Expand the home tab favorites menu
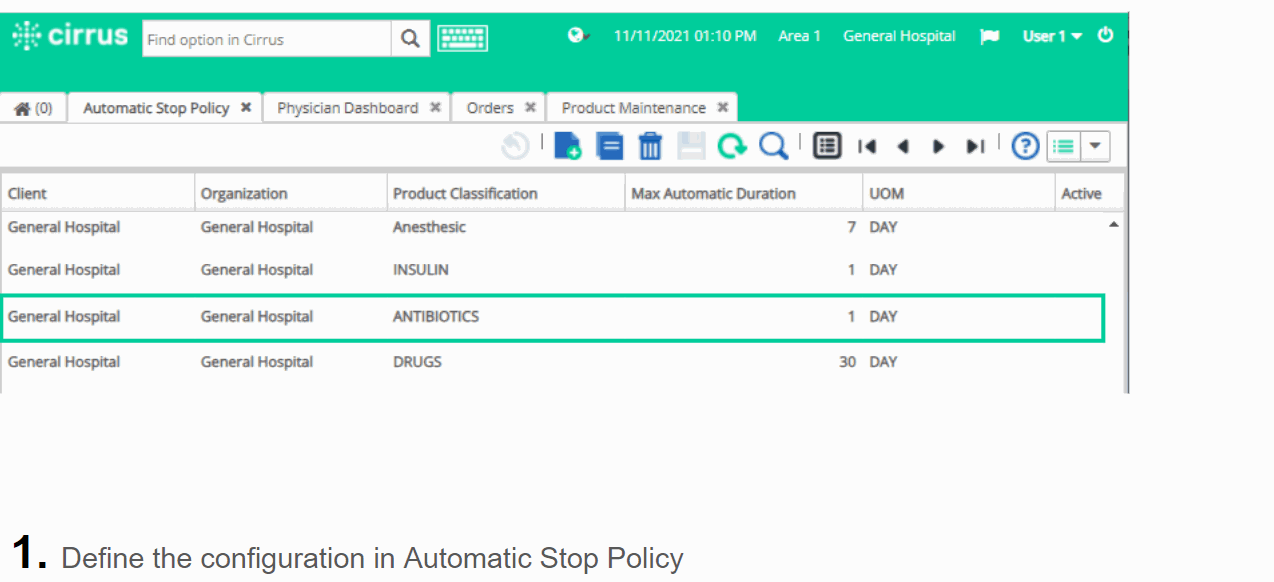The image size is (1274, 582). click(x=33, y=107)
